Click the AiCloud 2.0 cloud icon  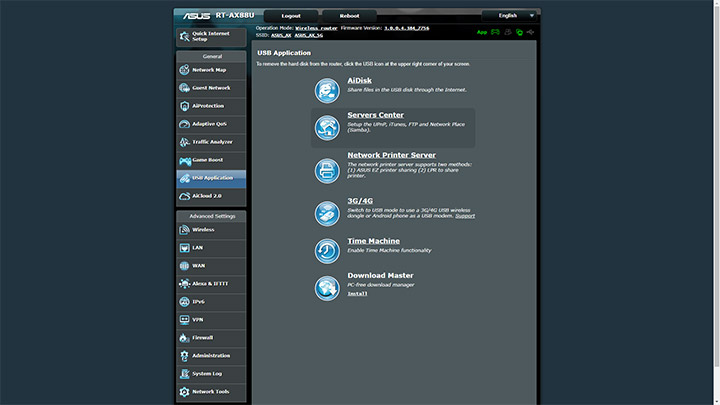(184, 196)
